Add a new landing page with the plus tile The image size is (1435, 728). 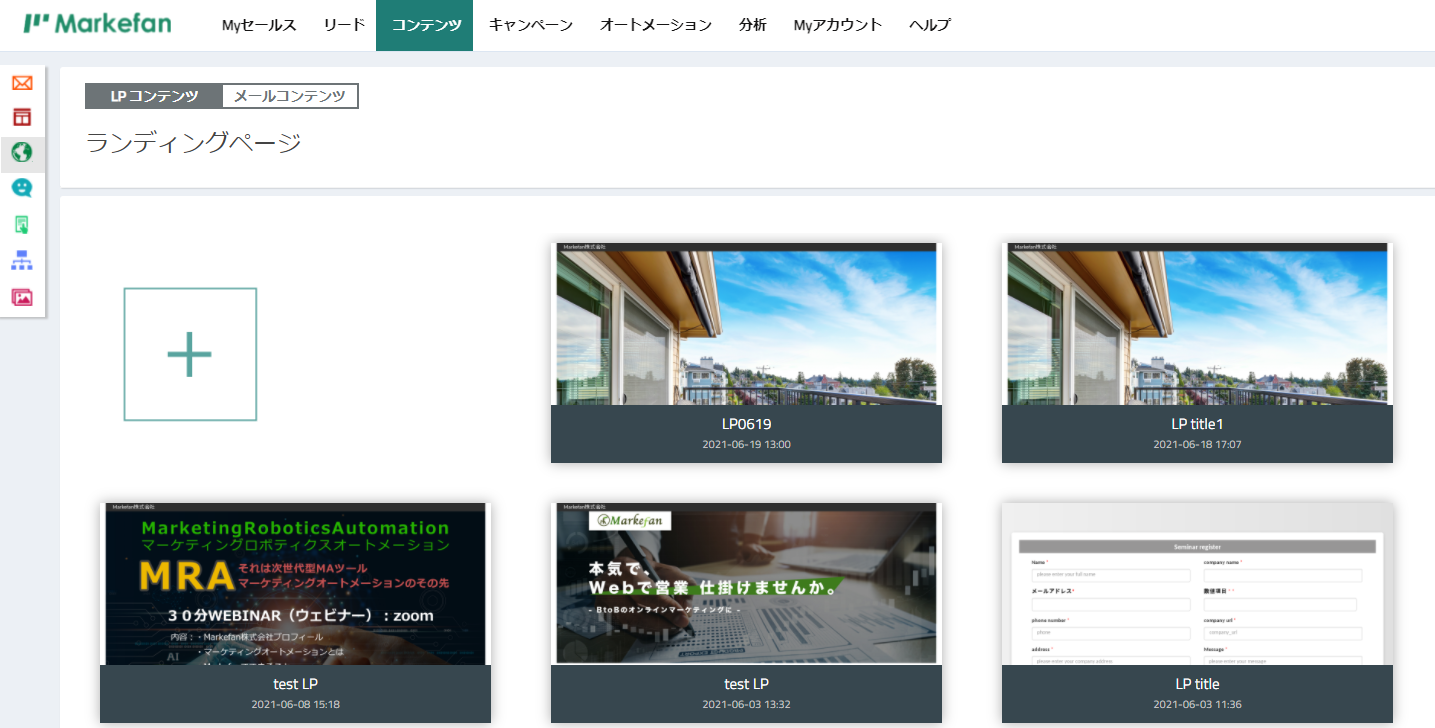190,354
